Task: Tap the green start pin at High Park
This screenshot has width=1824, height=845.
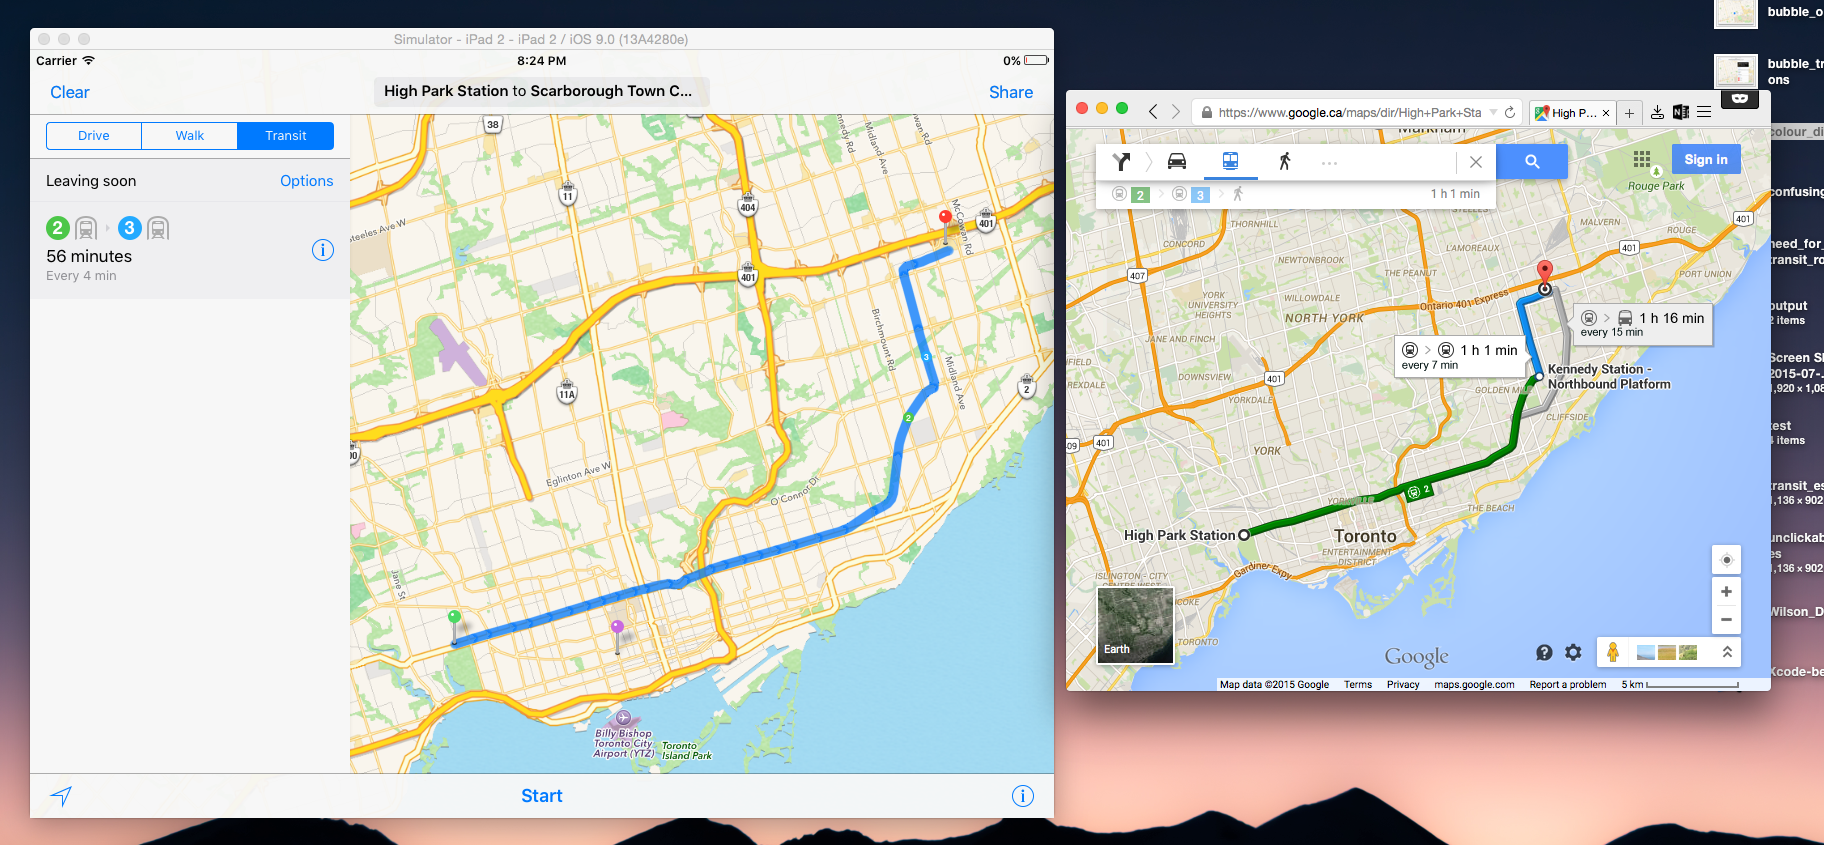Action: point(454,626)
